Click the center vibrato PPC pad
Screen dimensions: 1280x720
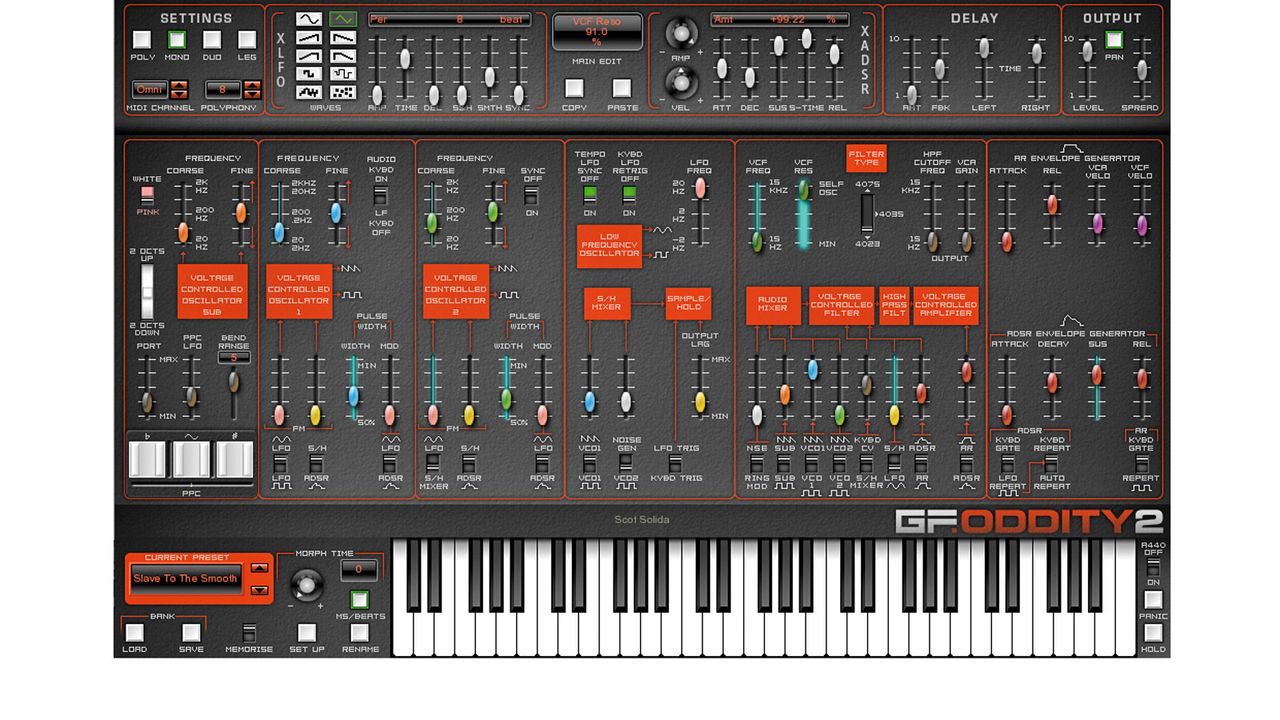tap(191, 459)
